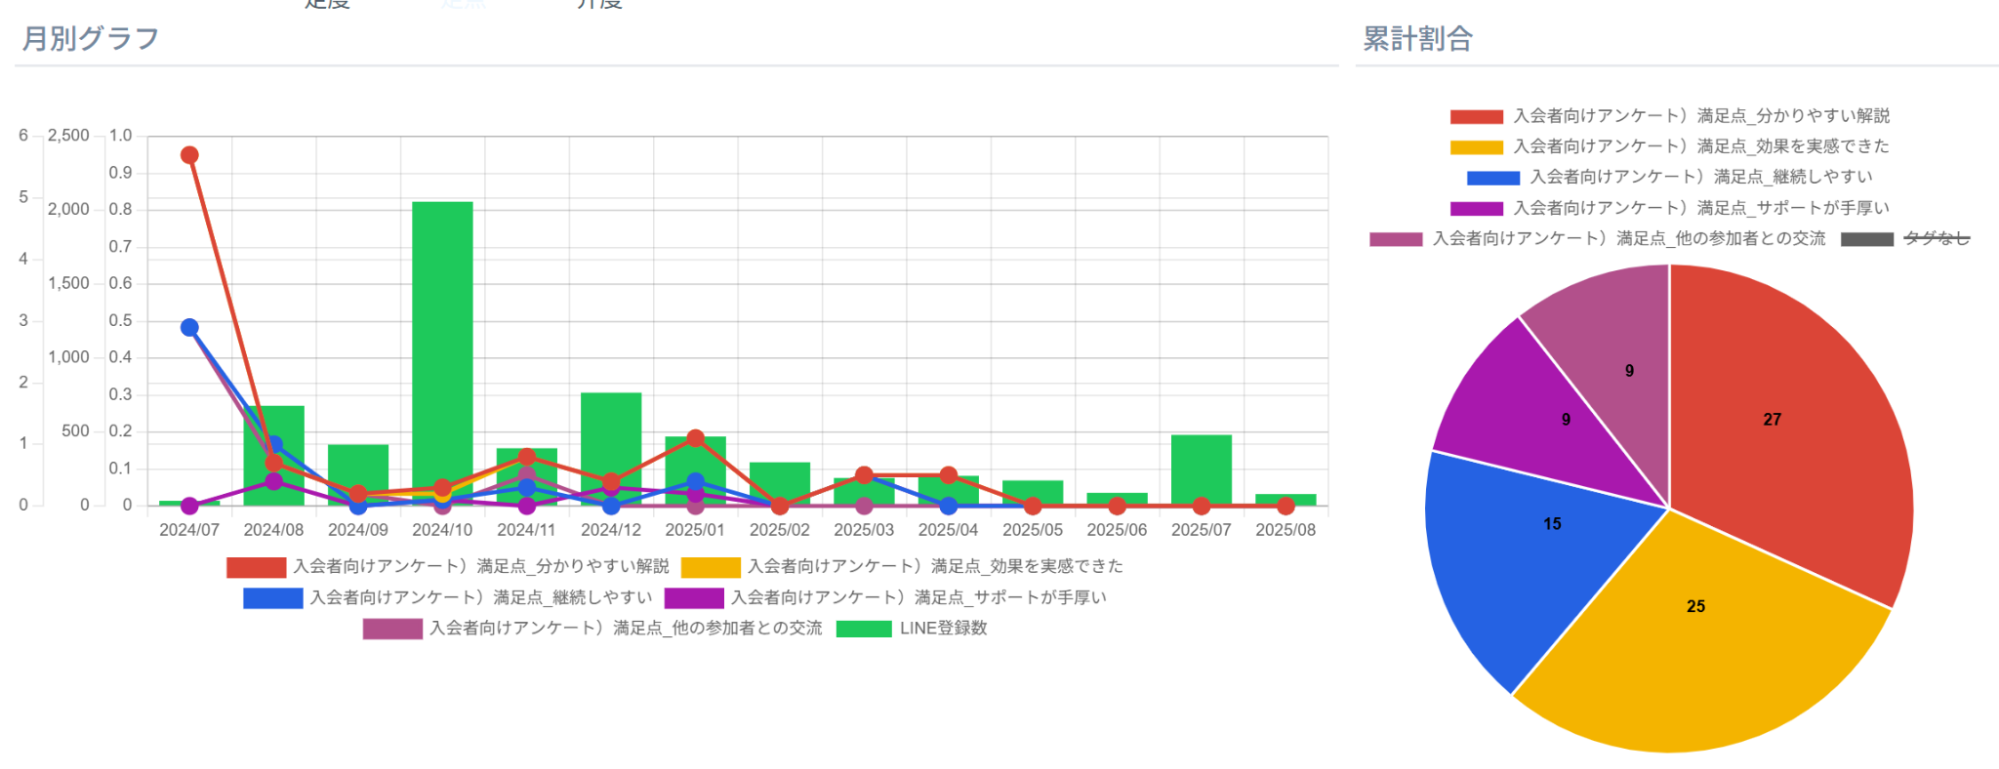Toggle 他の参加者との交流 series in bar chart legend

(x=592, y=629)
